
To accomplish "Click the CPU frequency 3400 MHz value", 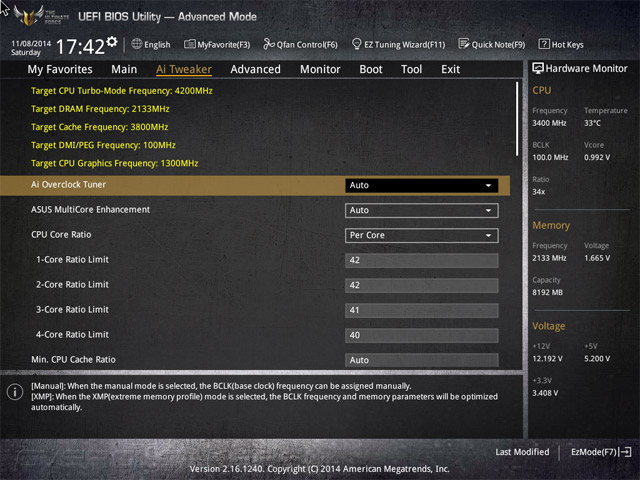I will [549, 123].
